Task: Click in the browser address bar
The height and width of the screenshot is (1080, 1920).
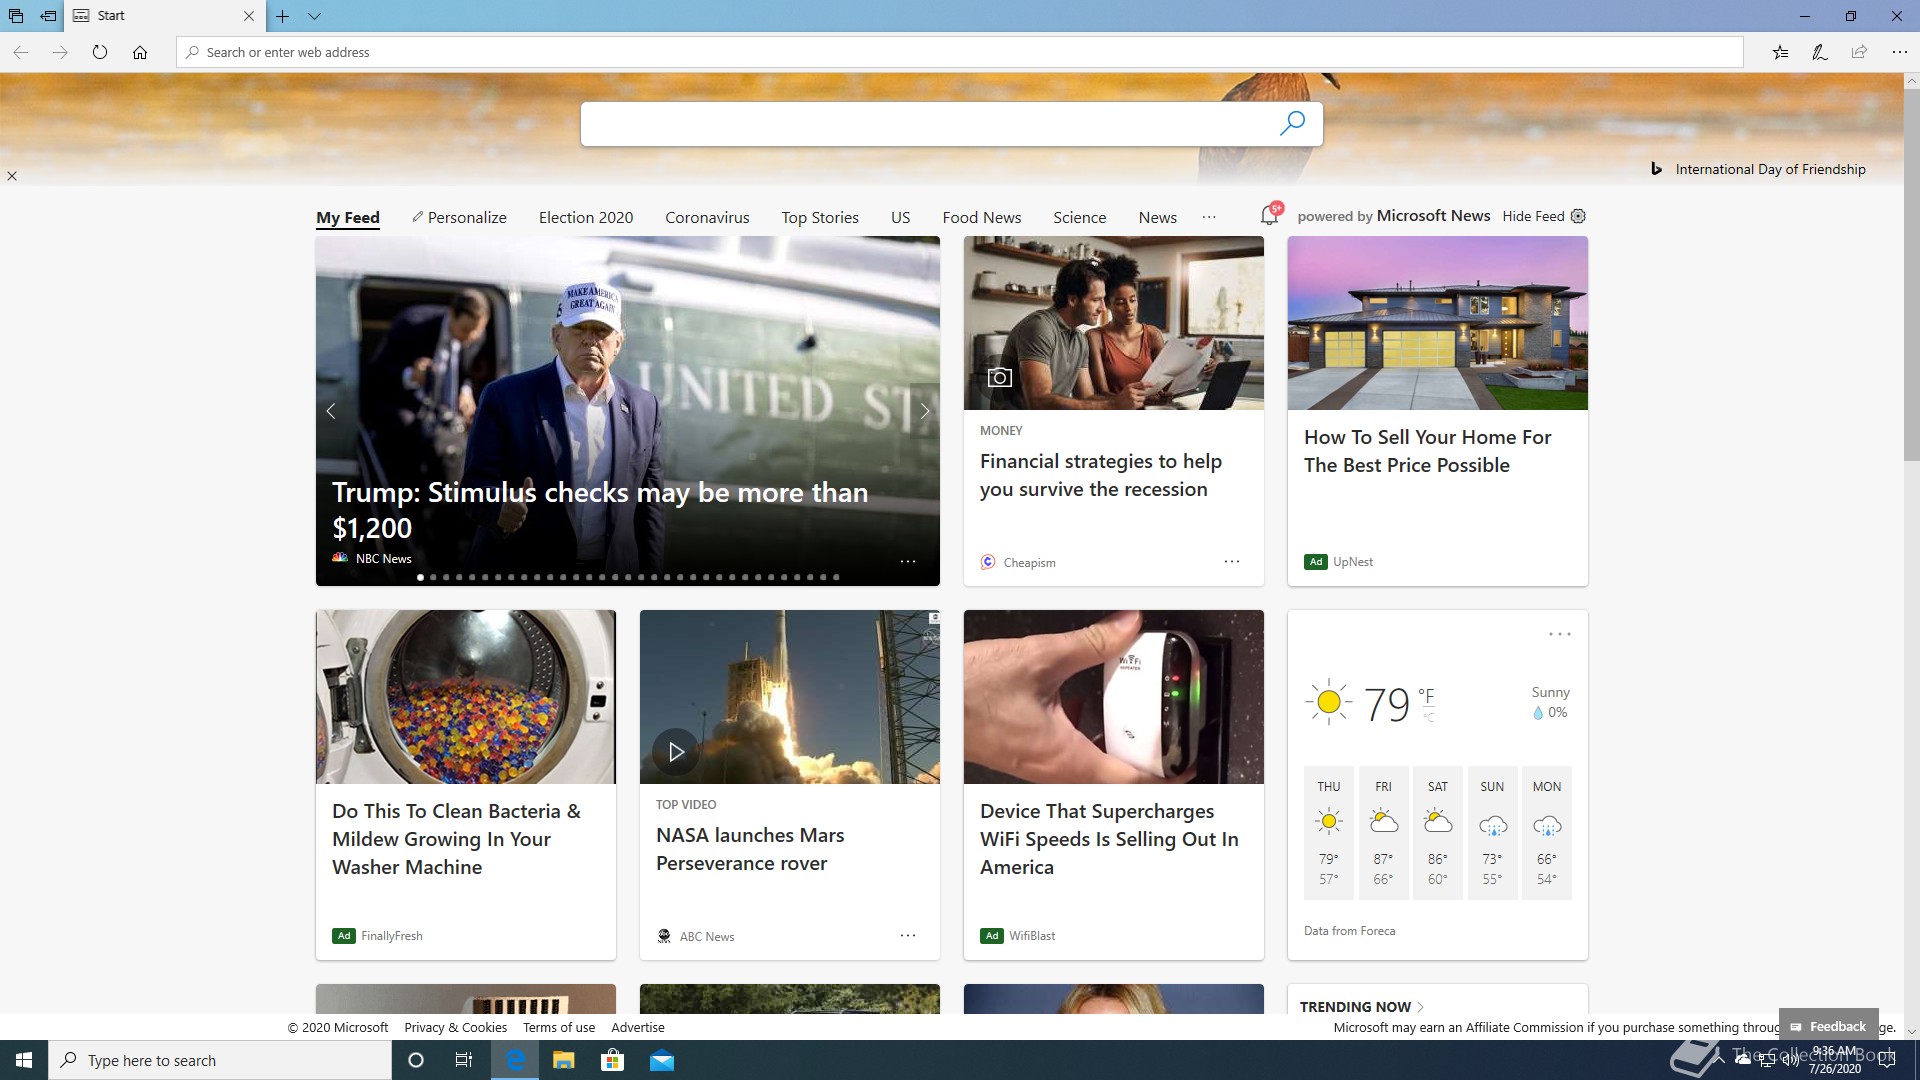Action: pyautogui.click(x=960, y=52)
